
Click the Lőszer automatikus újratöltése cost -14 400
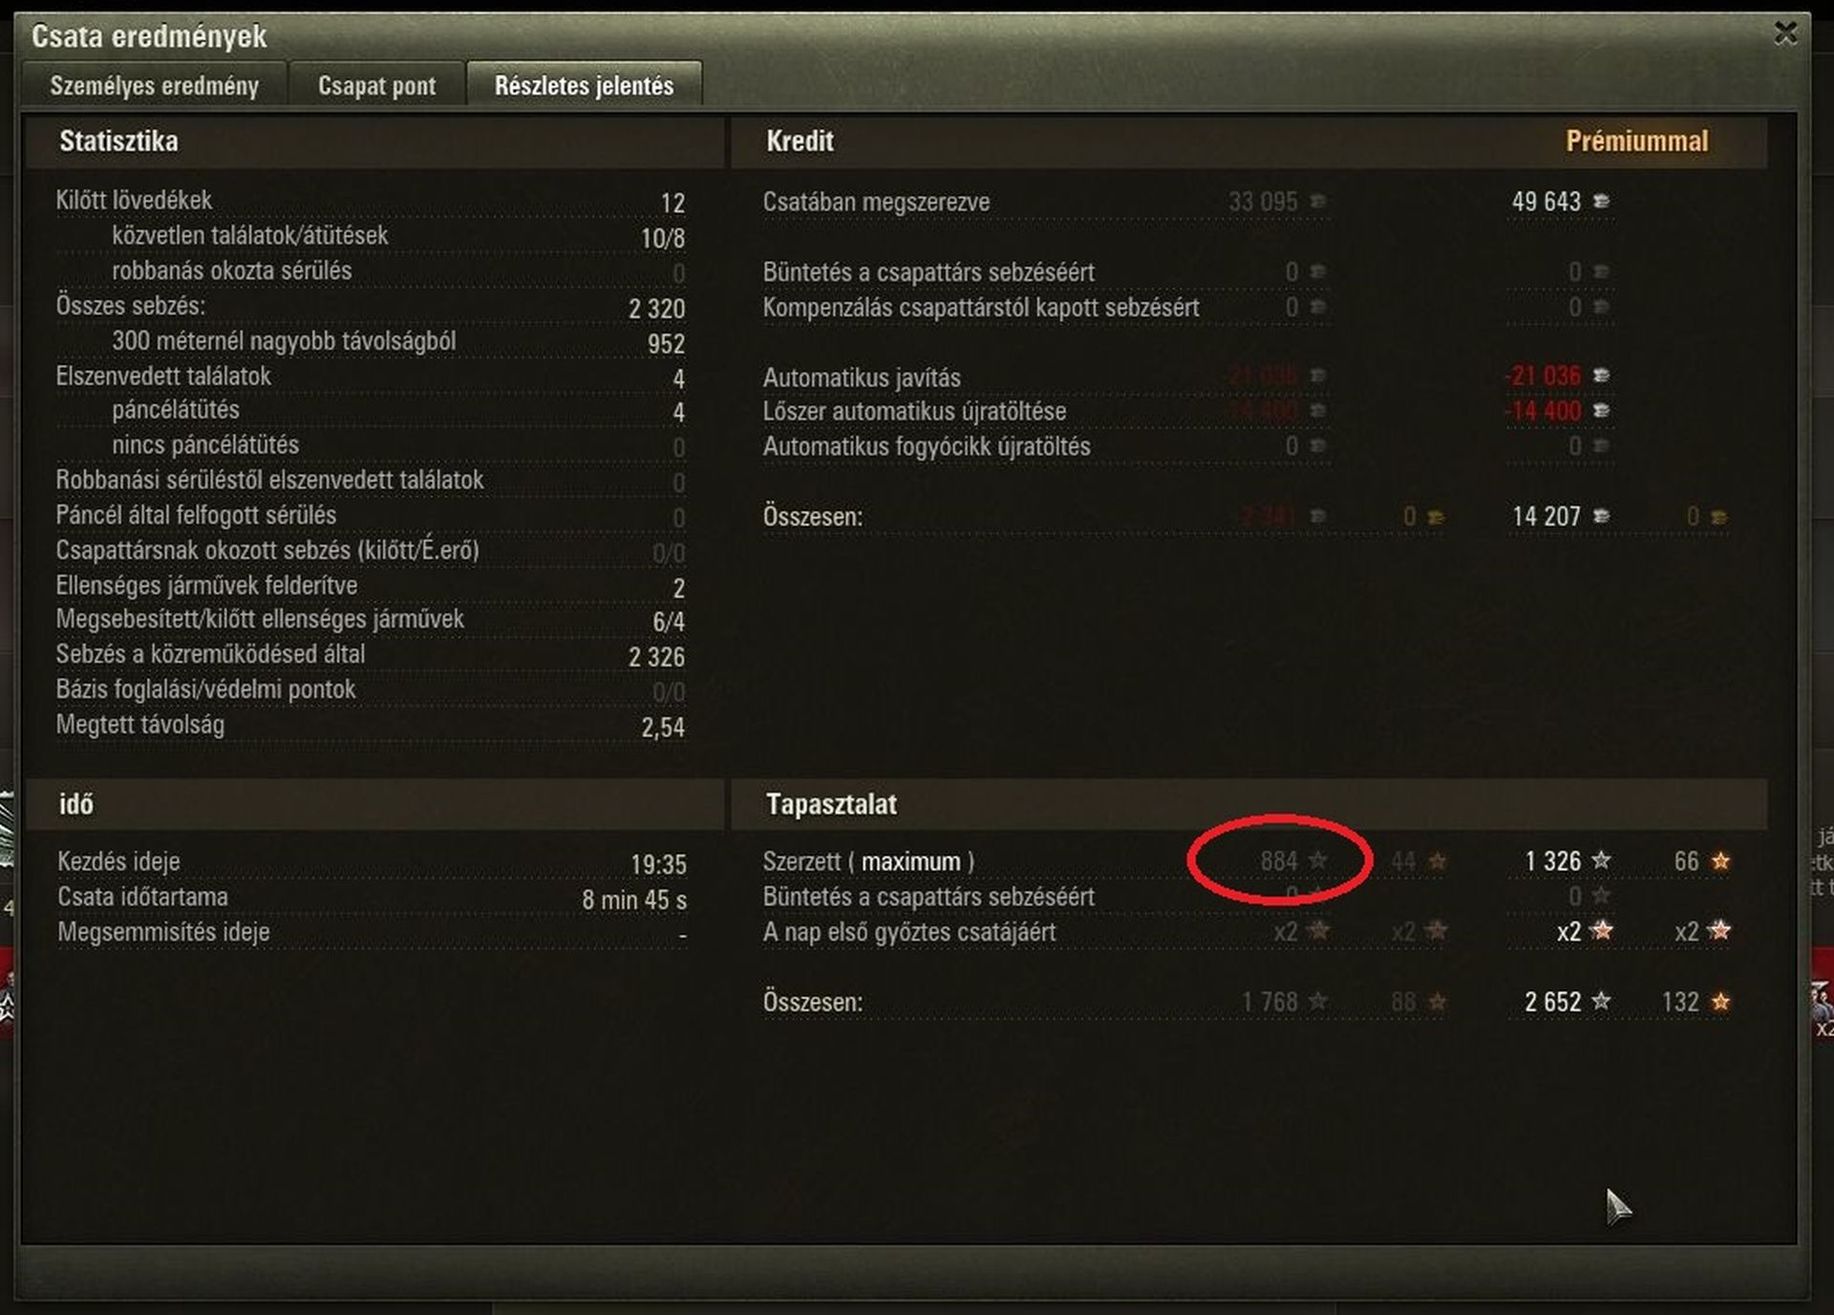[1543, 411]
